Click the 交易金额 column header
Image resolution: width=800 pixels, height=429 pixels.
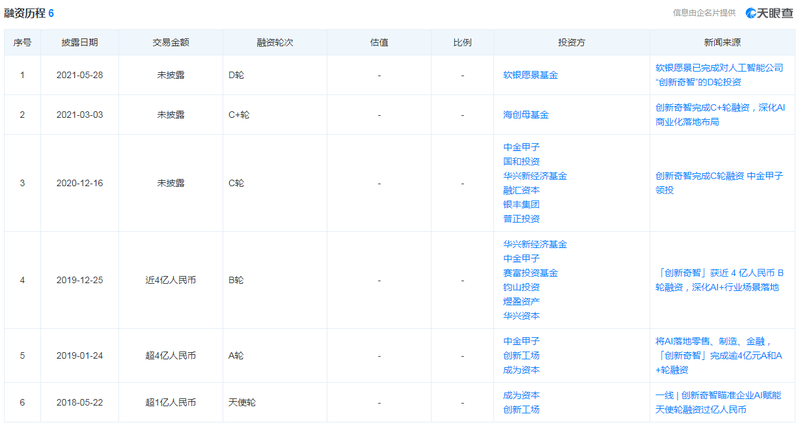[170, 42]
